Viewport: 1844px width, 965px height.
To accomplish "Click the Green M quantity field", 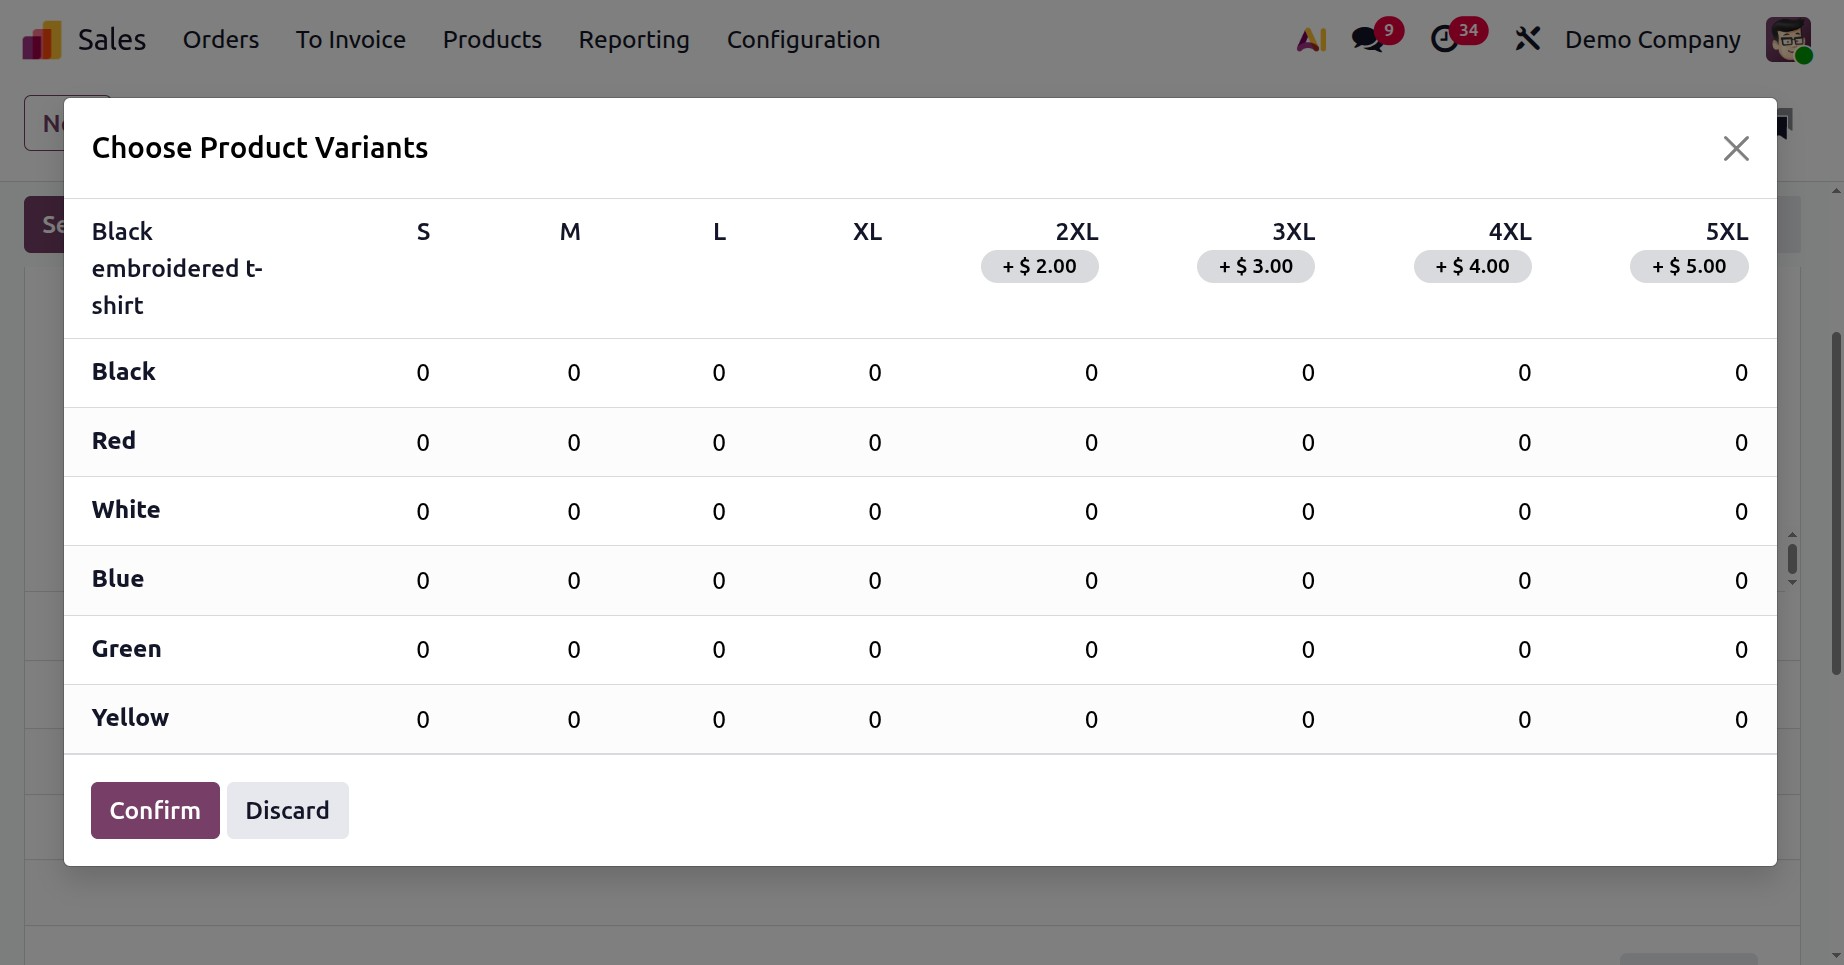I will pyautogui.click(x=574, y=650).
